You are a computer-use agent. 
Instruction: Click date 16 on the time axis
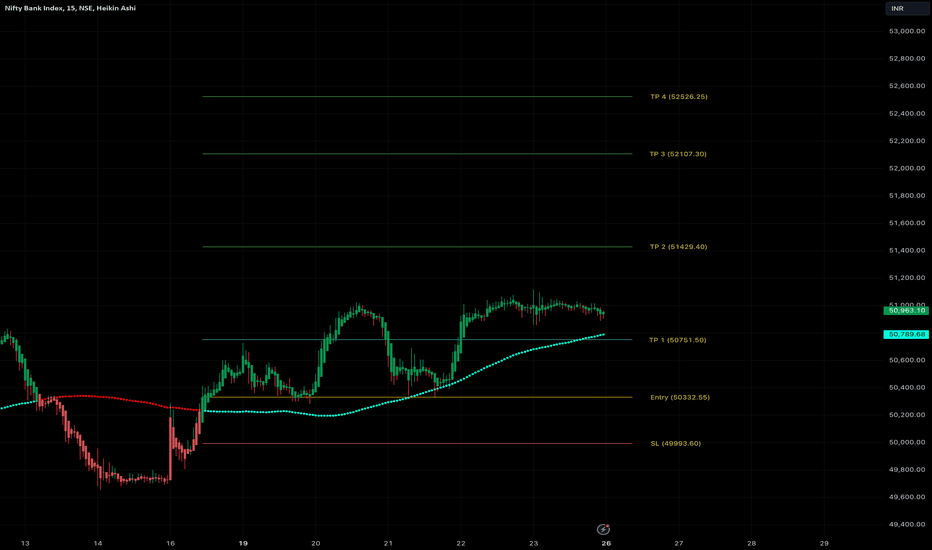171,543
